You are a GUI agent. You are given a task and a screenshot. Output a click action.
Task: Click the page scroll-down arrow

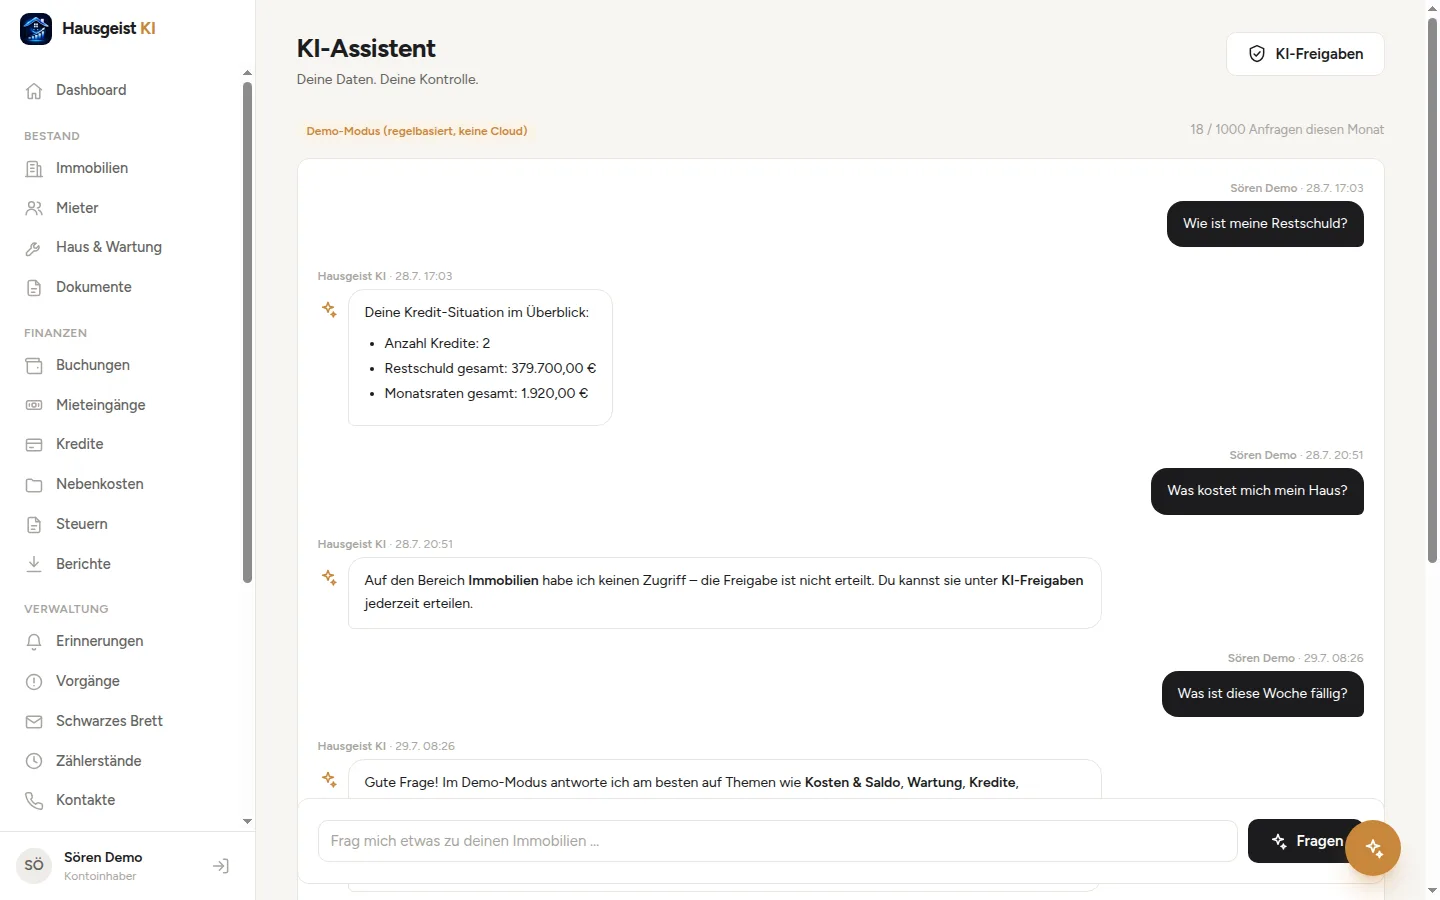[x=1432, y=890]
